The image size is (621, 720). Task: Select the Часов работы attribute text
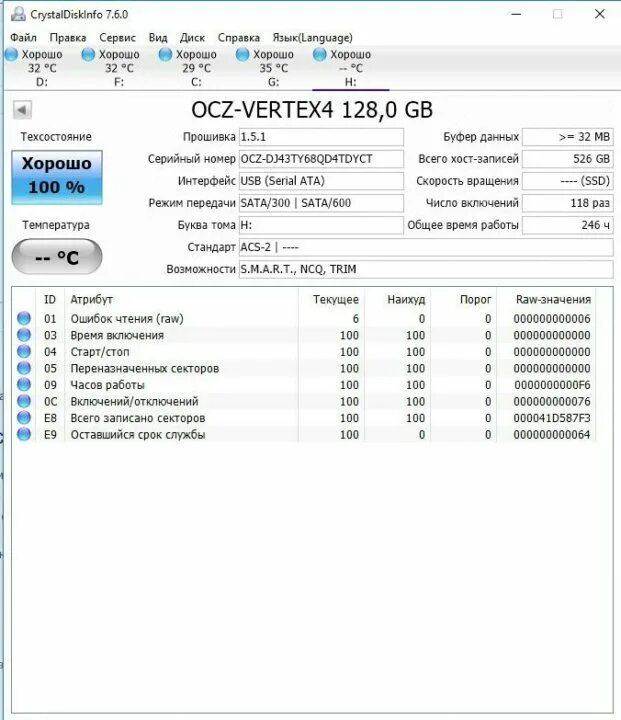107,385
